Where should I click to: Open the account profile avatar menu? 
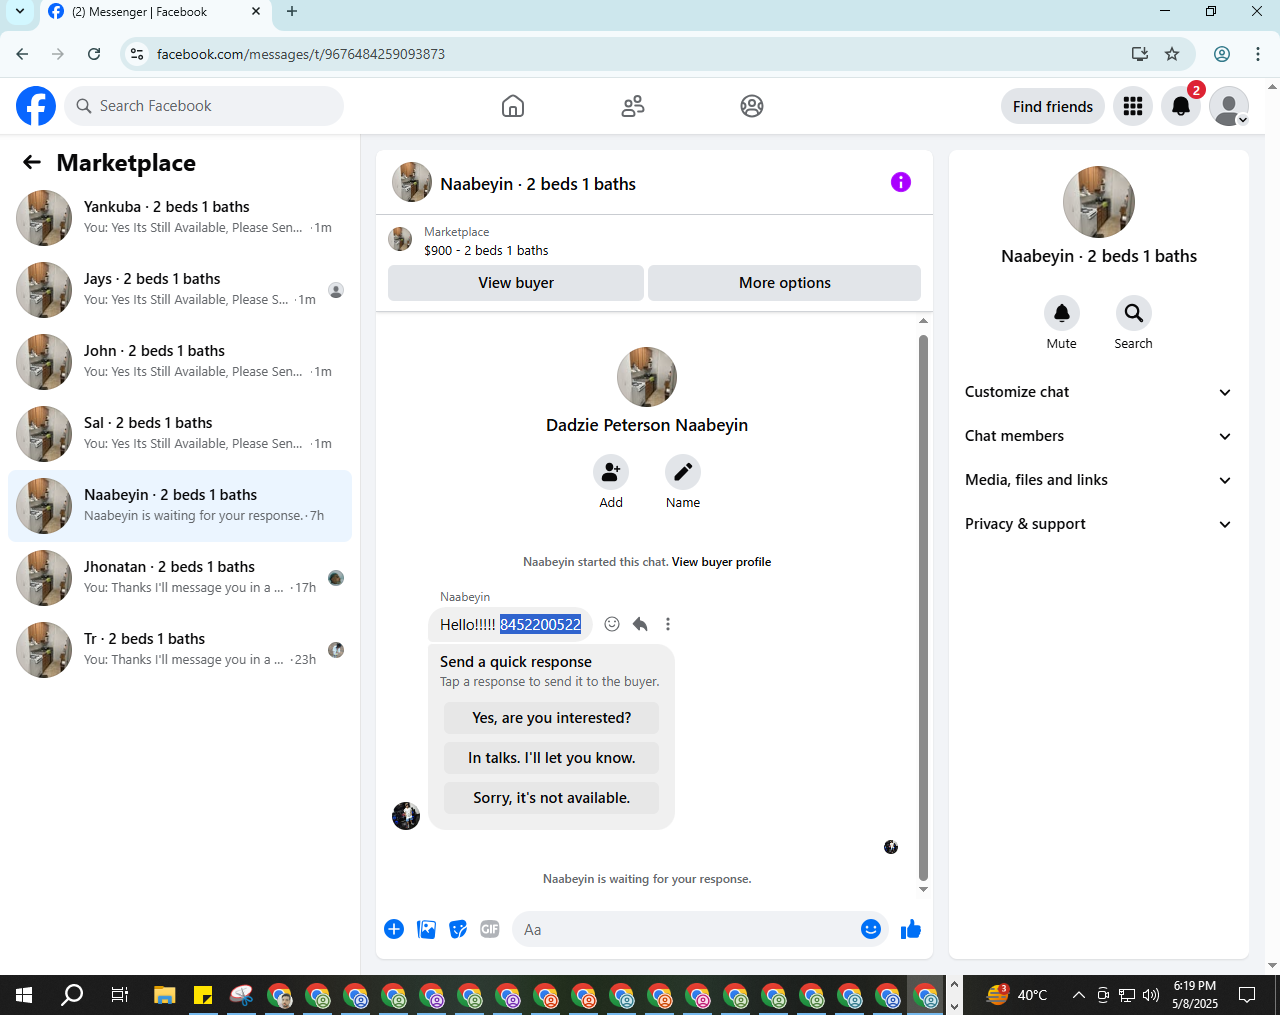1229,106
